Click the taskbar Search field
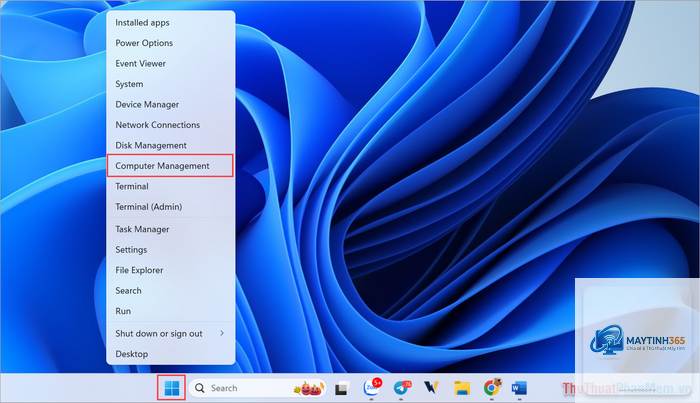The height and width of the screenshot is (403, 700). click(258, 388)
